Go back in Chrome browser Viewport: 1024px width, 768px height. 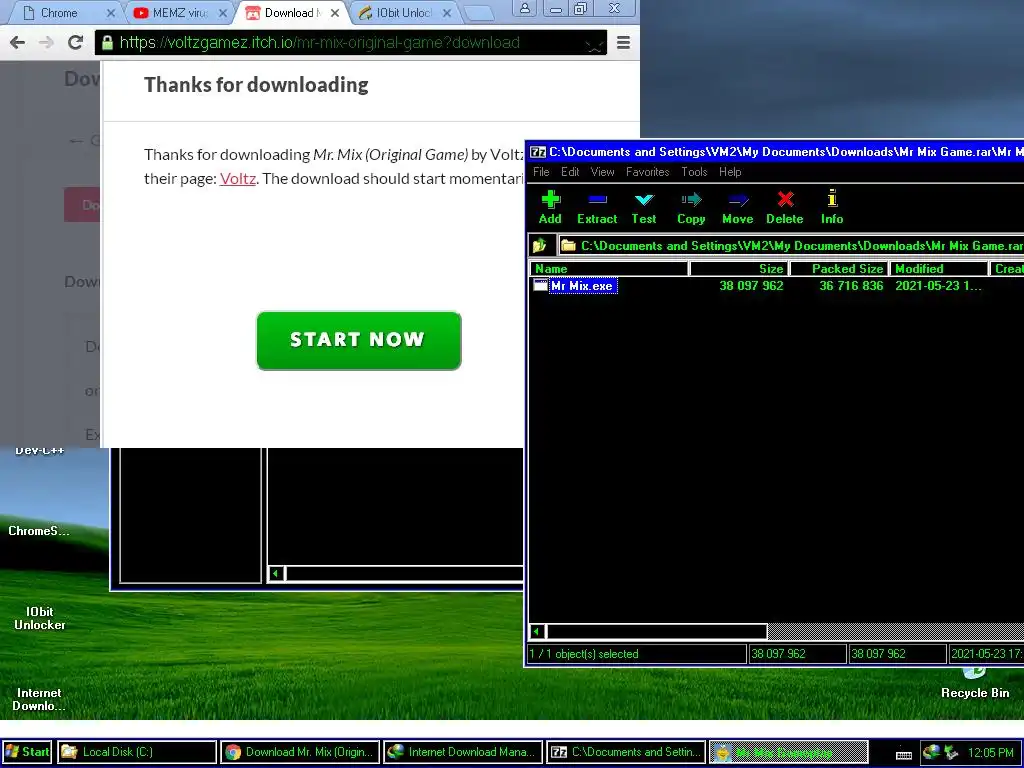coord(18,42)
